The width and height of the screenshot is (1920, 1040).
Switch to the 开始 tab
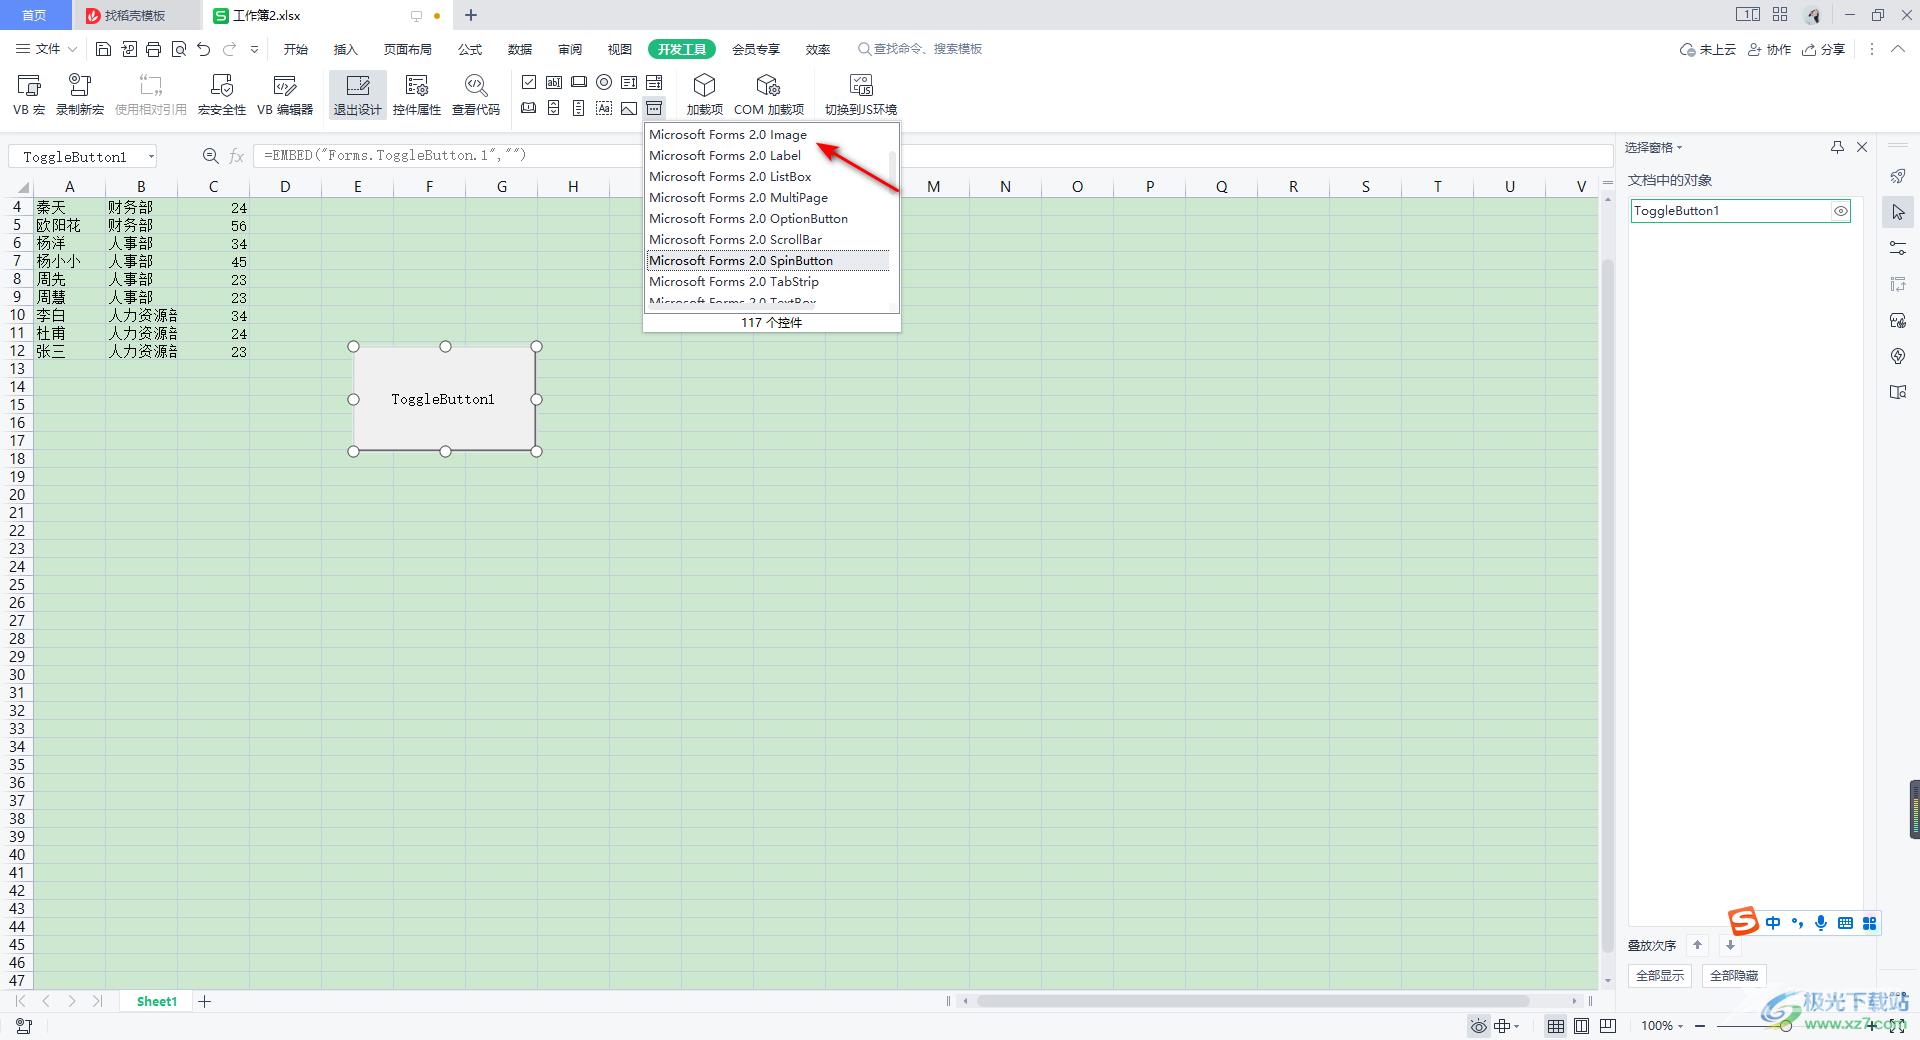pos(295,49)
